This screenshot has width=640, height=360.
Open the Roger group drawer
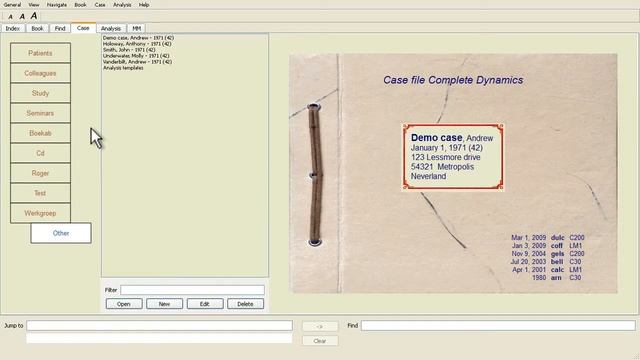[40, 173]
